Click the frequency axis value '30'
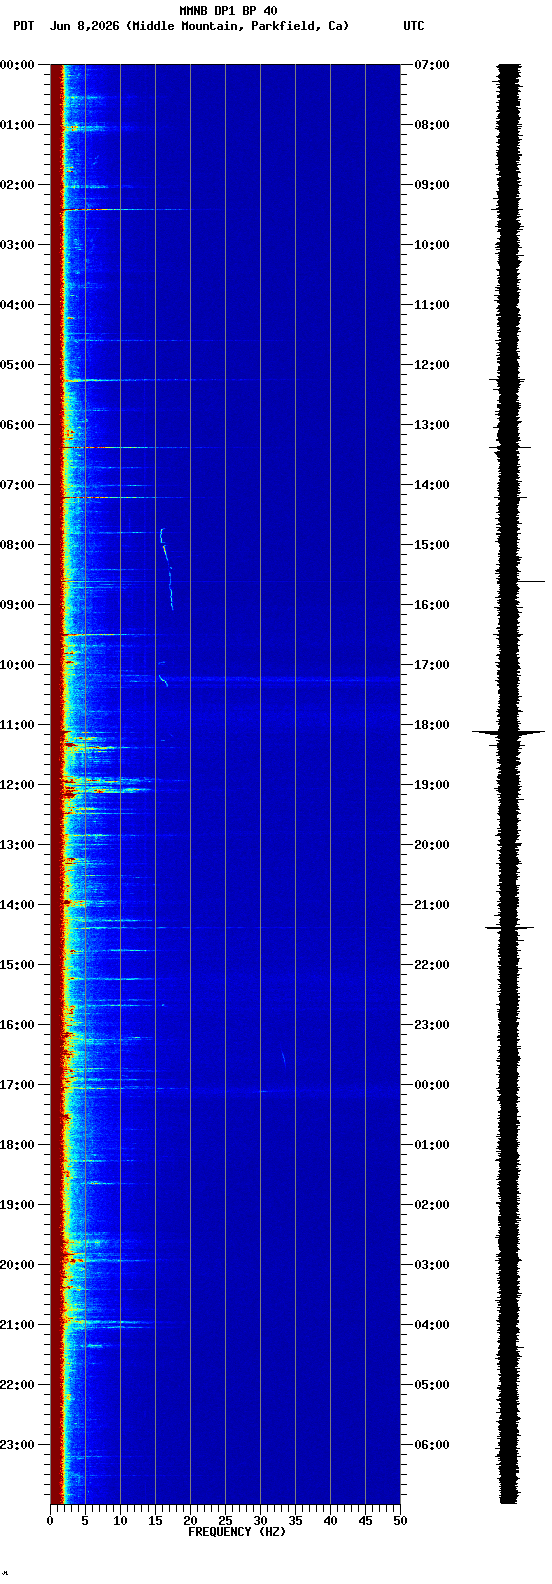Viewport: 552px width, 1584px height. pos(260,1521)
